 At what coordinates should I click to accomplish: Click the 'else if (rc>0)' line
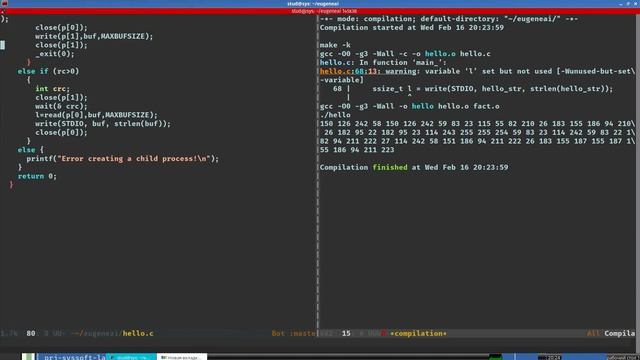48,71
